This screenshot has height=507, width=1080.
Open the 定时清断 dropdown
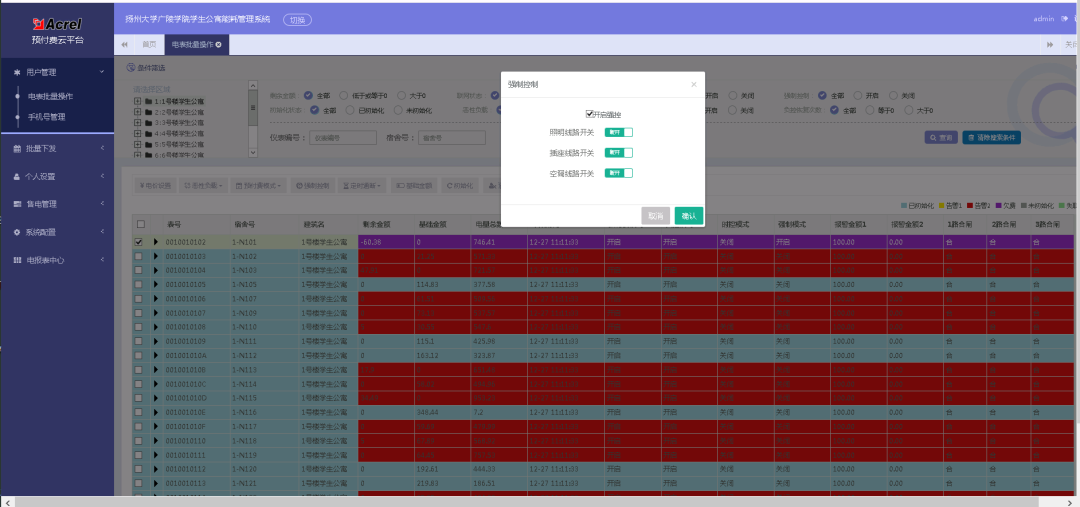[363, 185]
